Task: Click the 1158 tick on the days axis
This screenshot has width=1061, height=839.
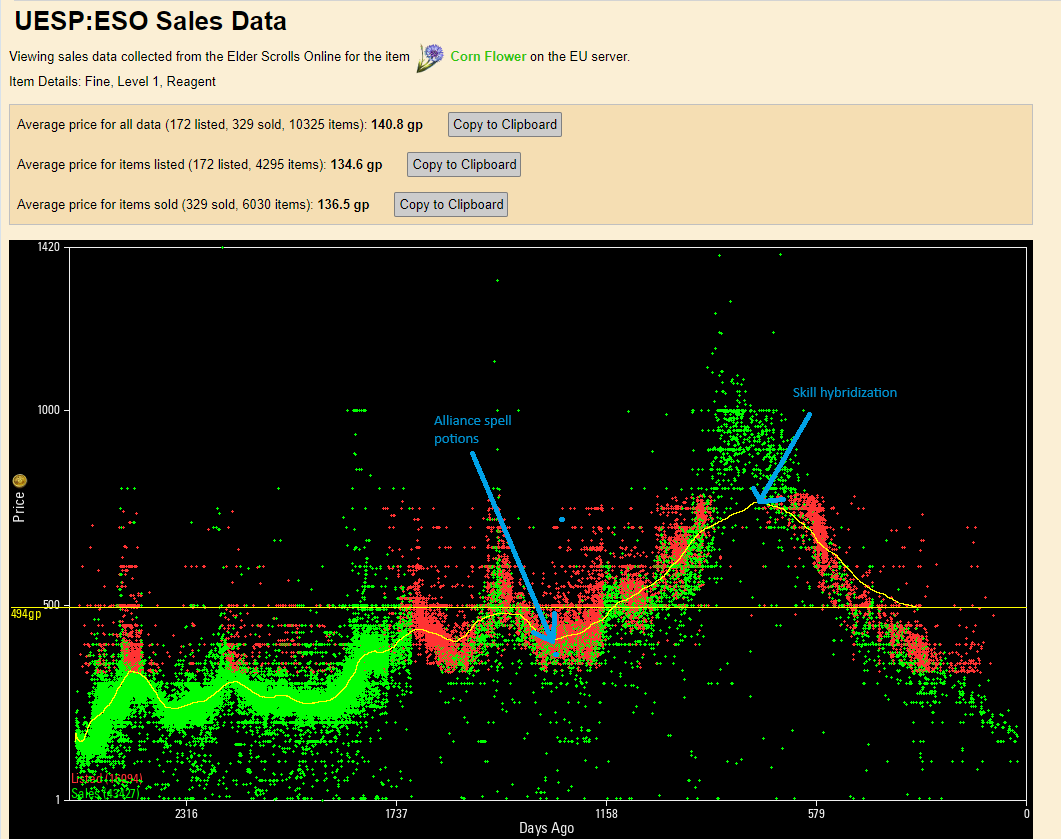Action: click(x=606, y=813)
